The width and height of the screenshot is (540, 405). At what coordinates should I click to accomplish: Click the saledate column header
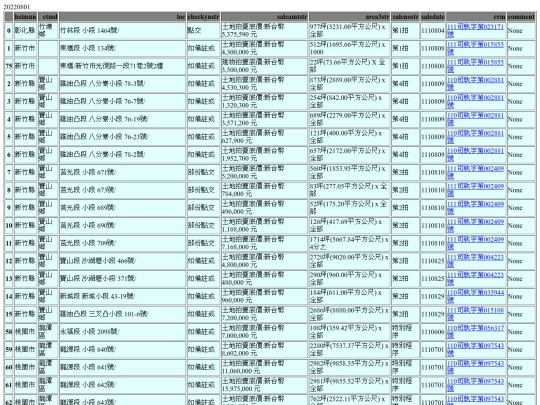coord(433,17)
